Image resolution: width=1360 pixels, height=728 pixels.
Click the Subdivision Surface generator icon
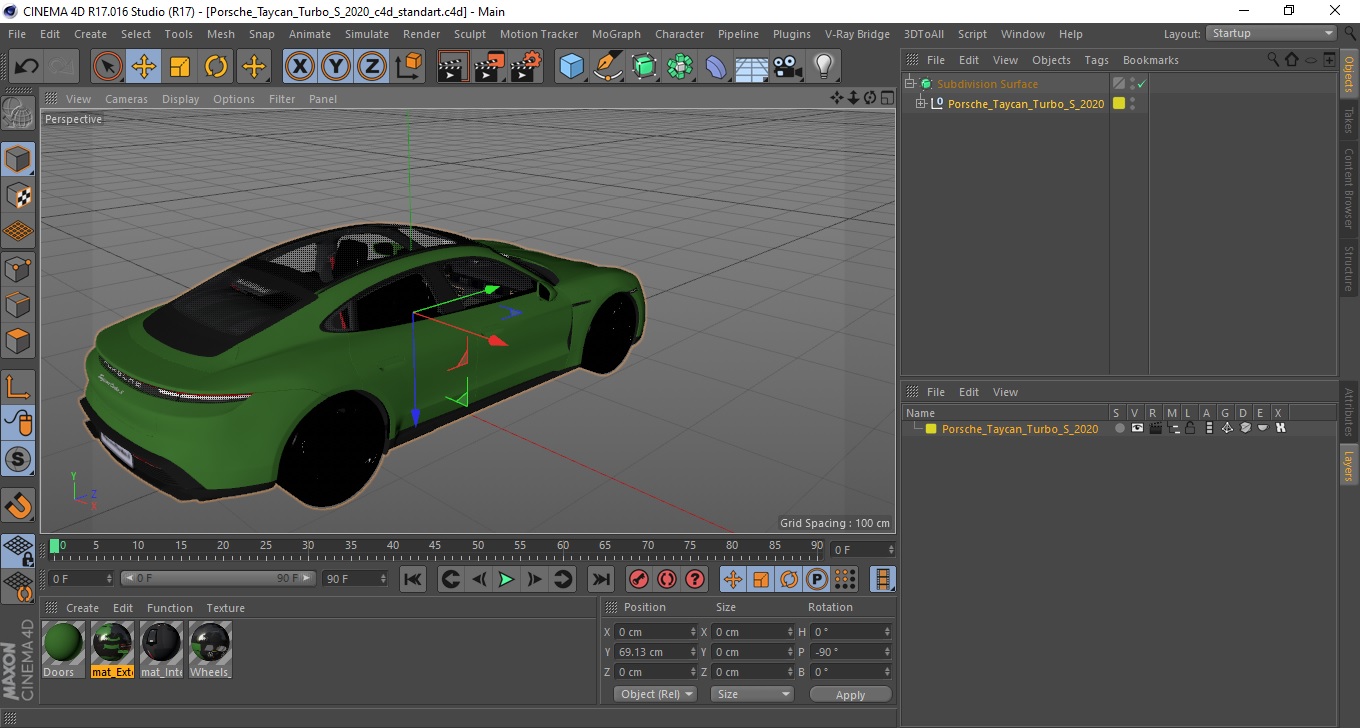coord(644,67)
